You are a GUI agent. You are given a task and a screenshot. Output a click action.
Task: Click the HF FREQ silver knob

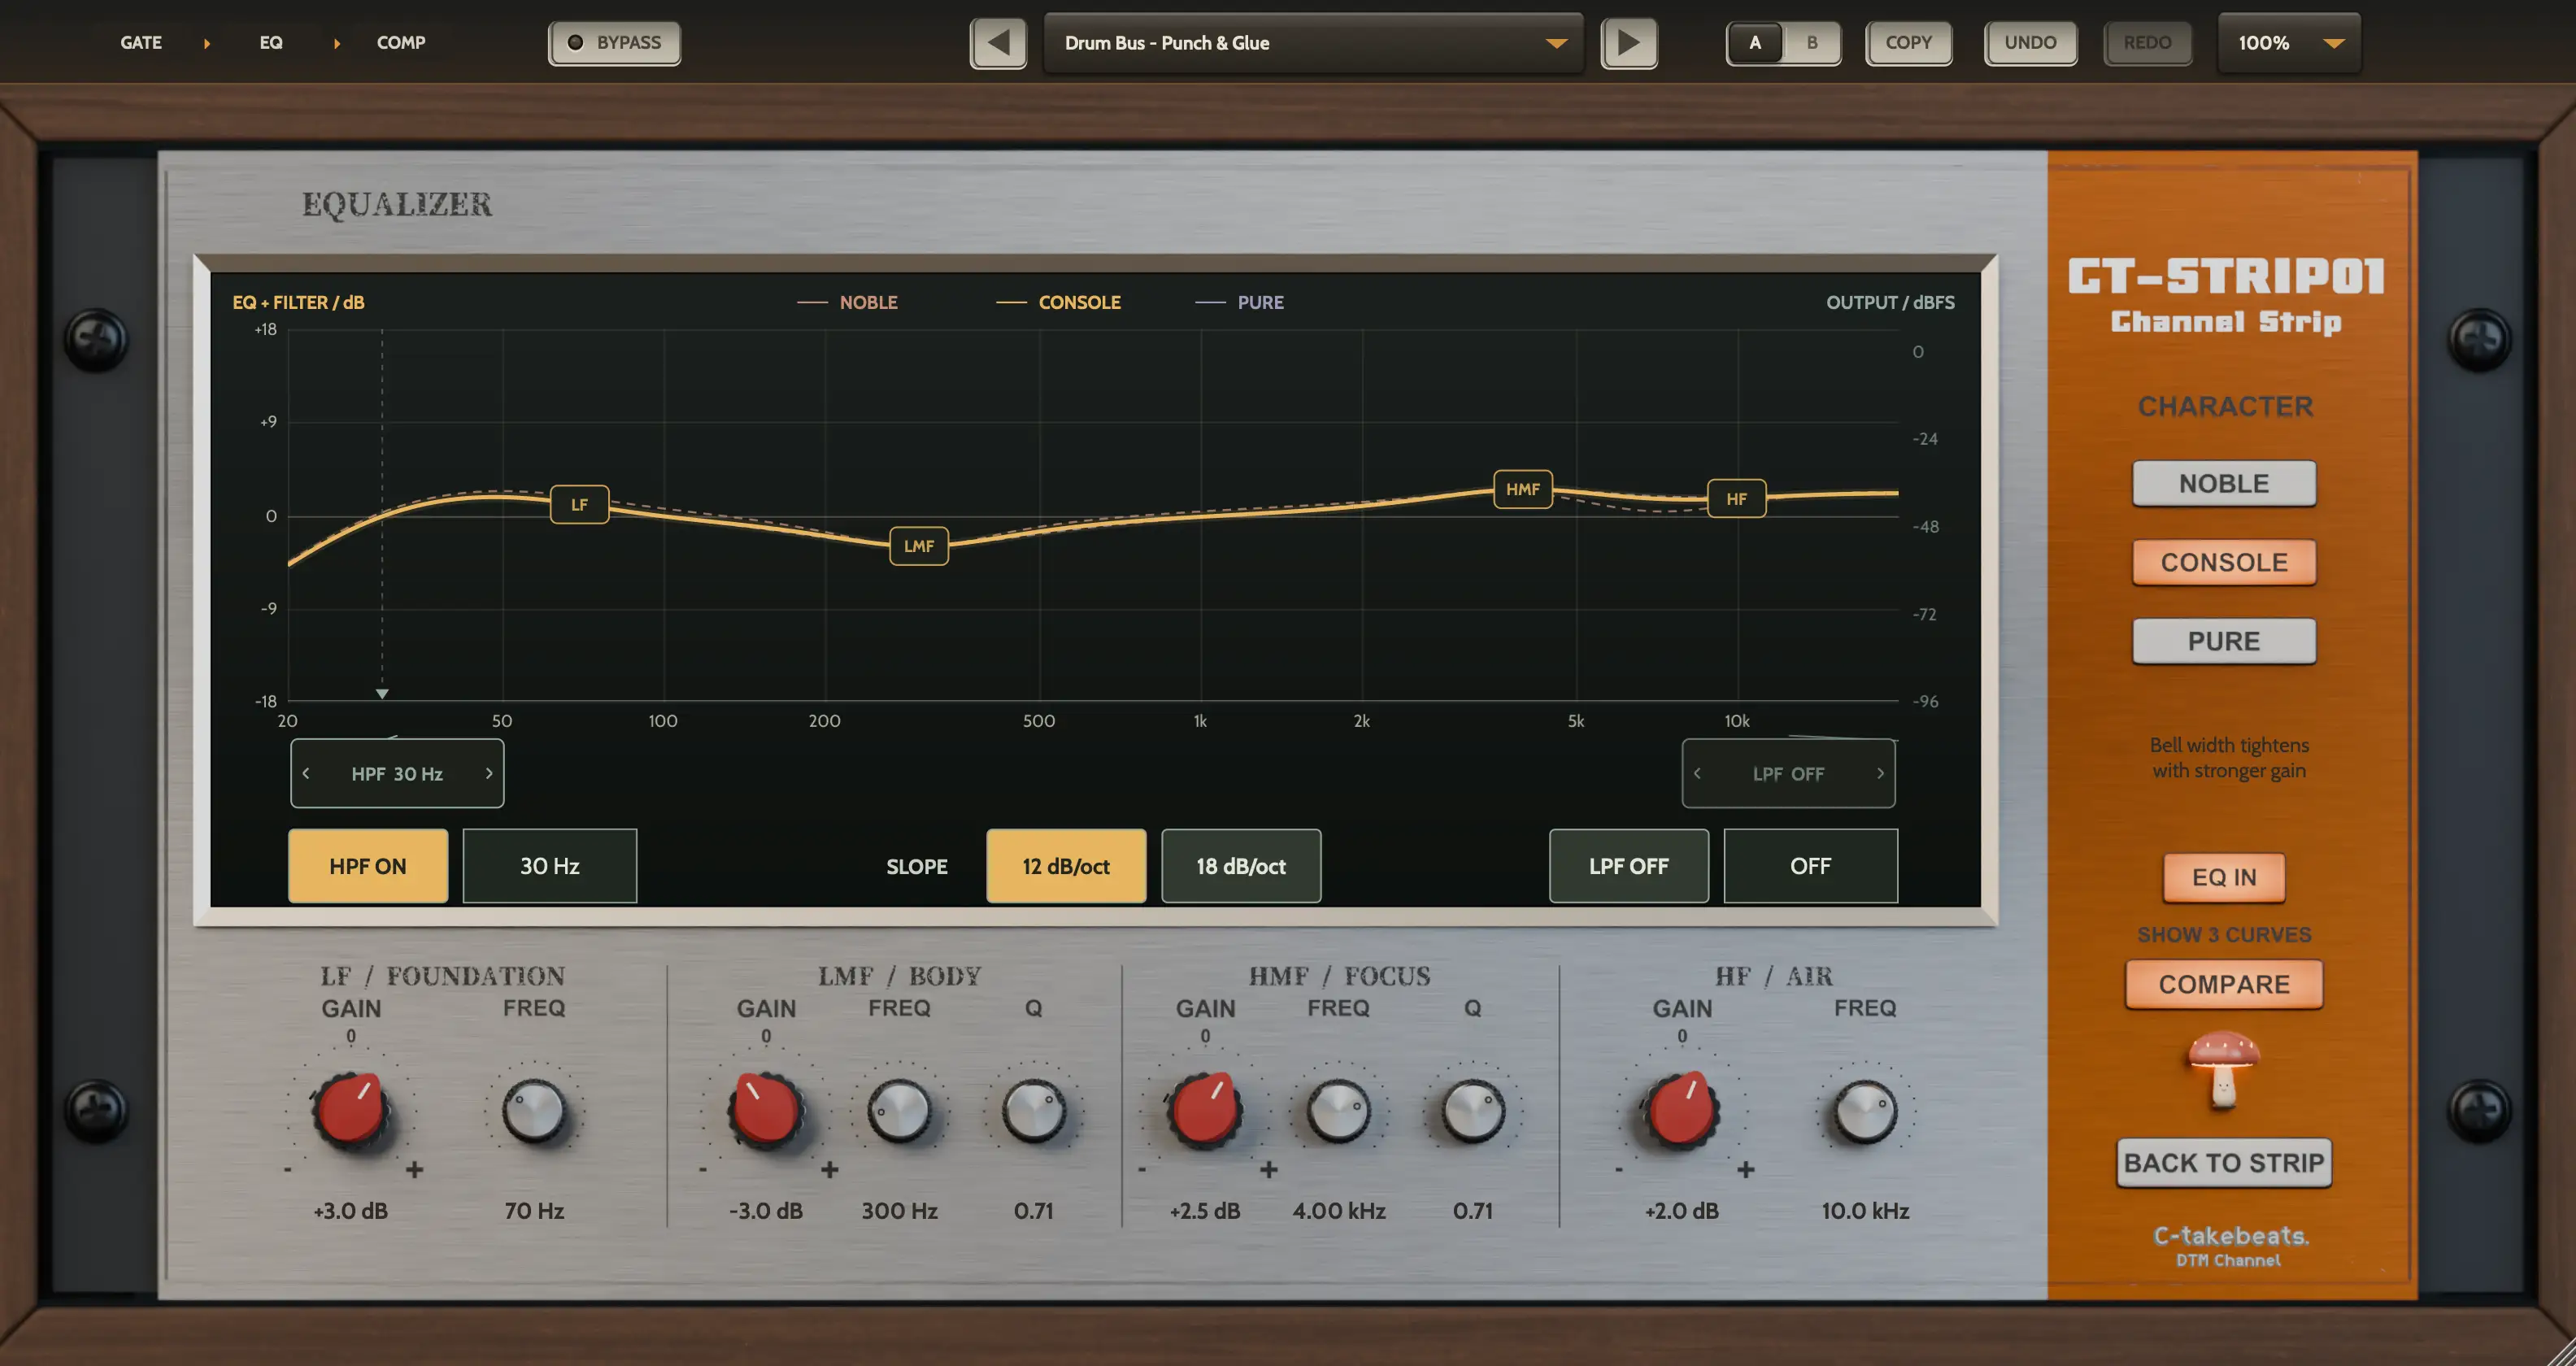[x=1865, y=1110]
